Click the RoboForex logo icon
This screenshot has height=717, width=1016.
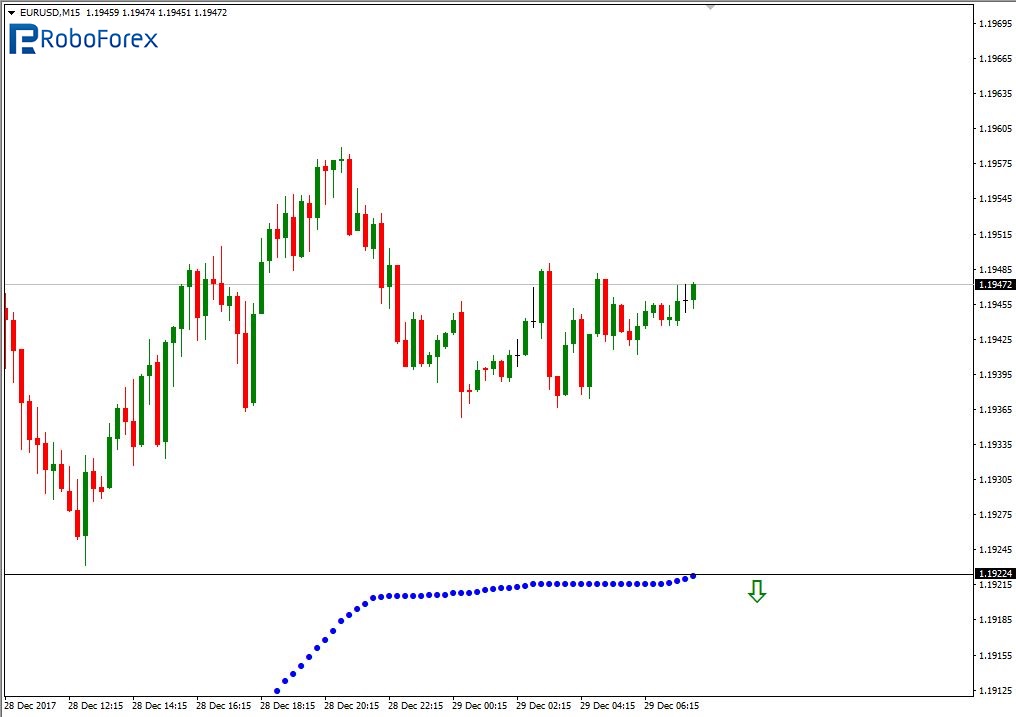click(x=24, y=39)
